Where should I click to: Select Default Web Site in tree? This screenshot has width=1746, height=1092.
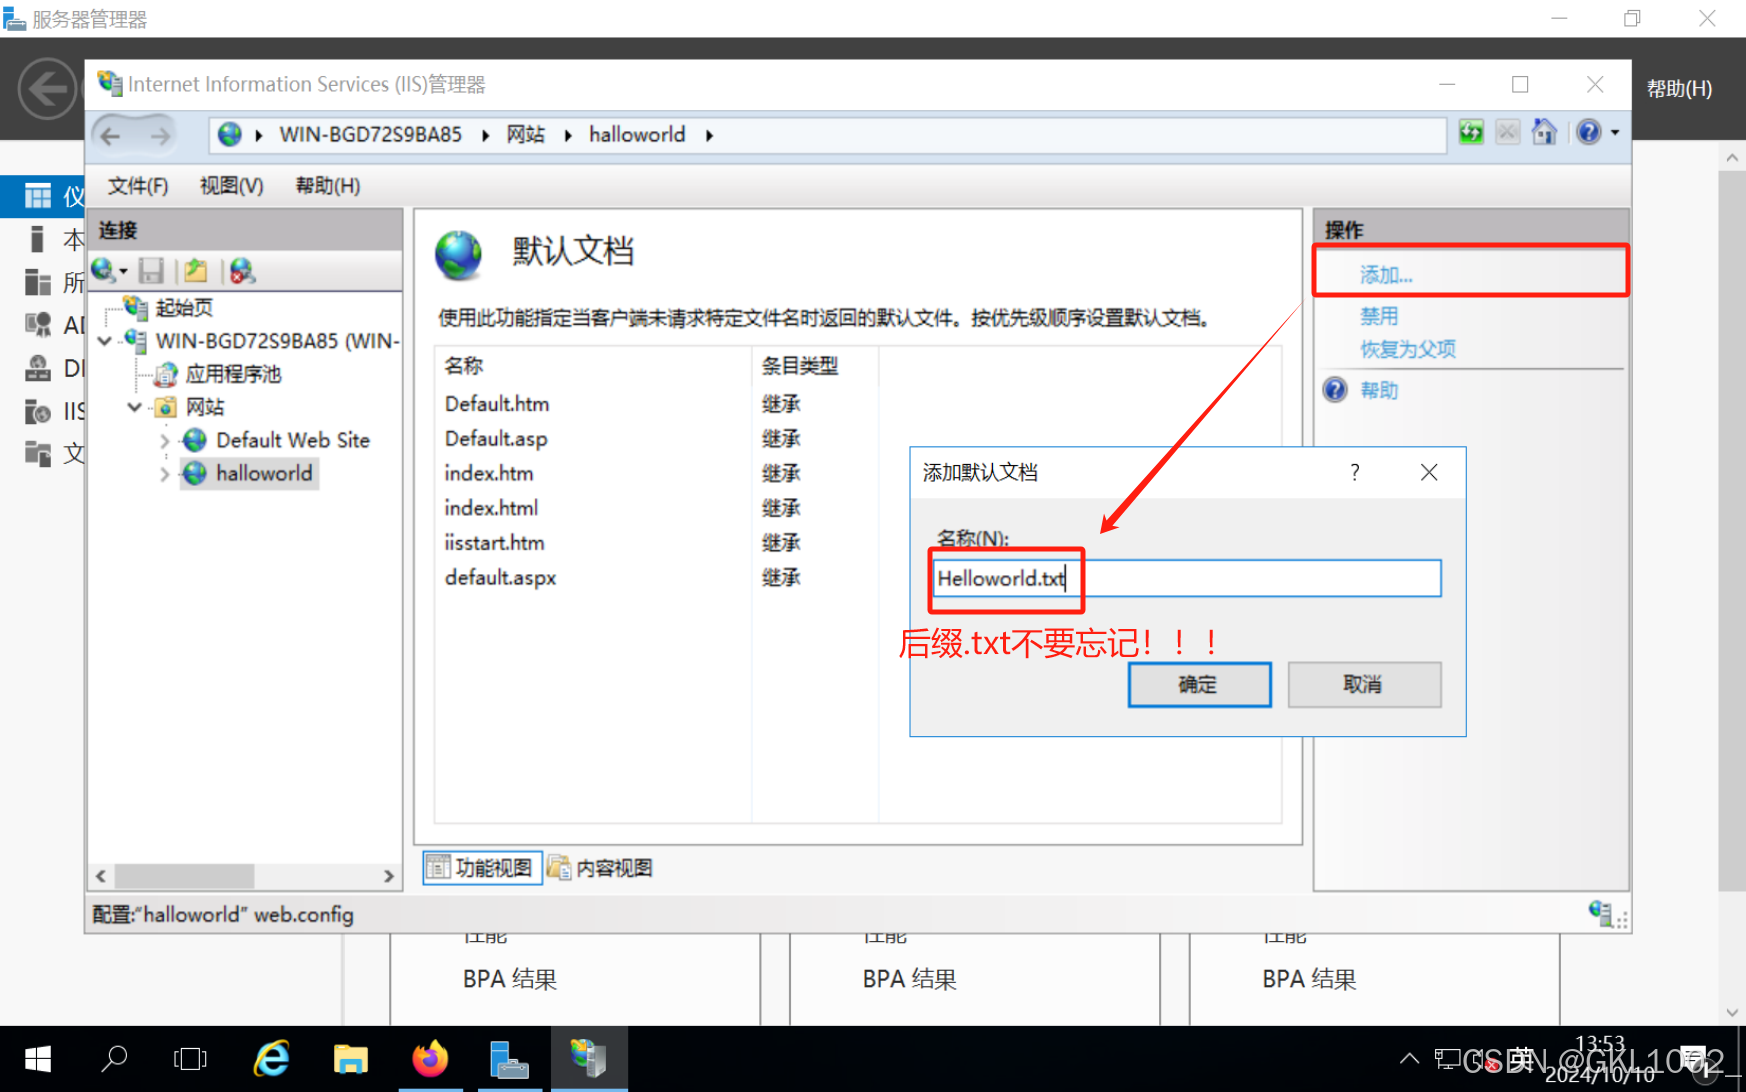click(292, 440)
